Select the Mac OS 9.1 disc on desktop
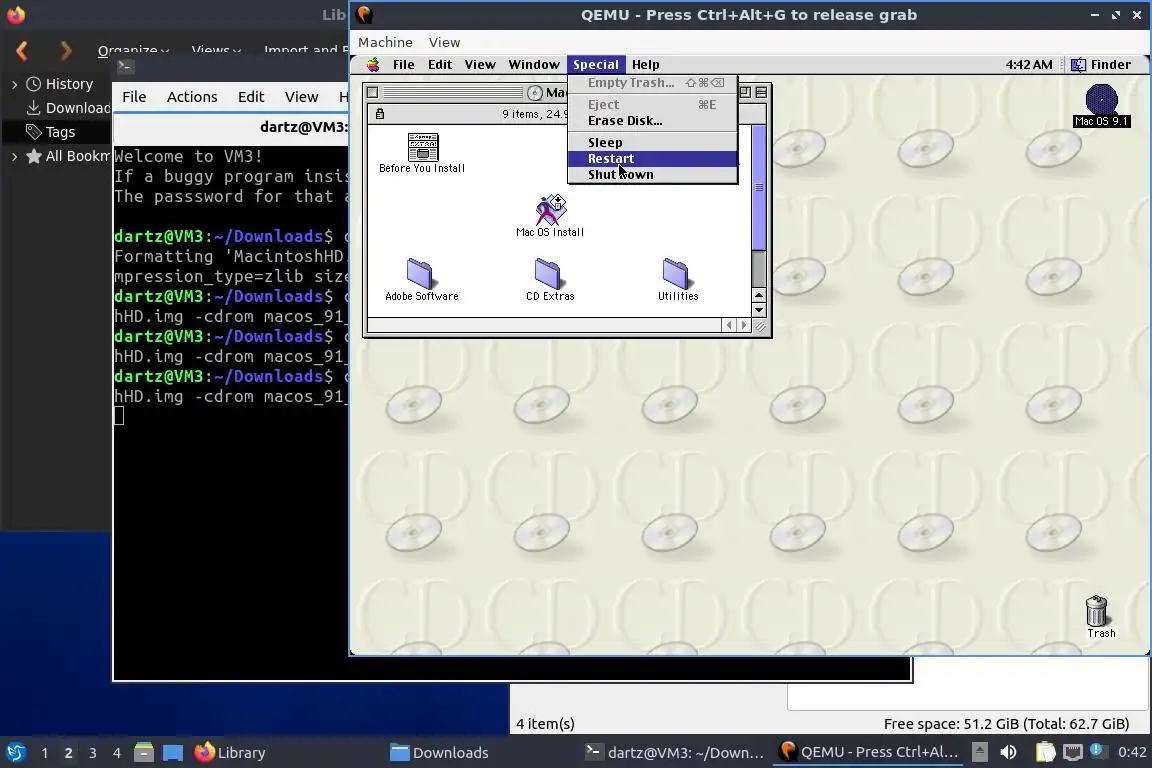 1101,100
